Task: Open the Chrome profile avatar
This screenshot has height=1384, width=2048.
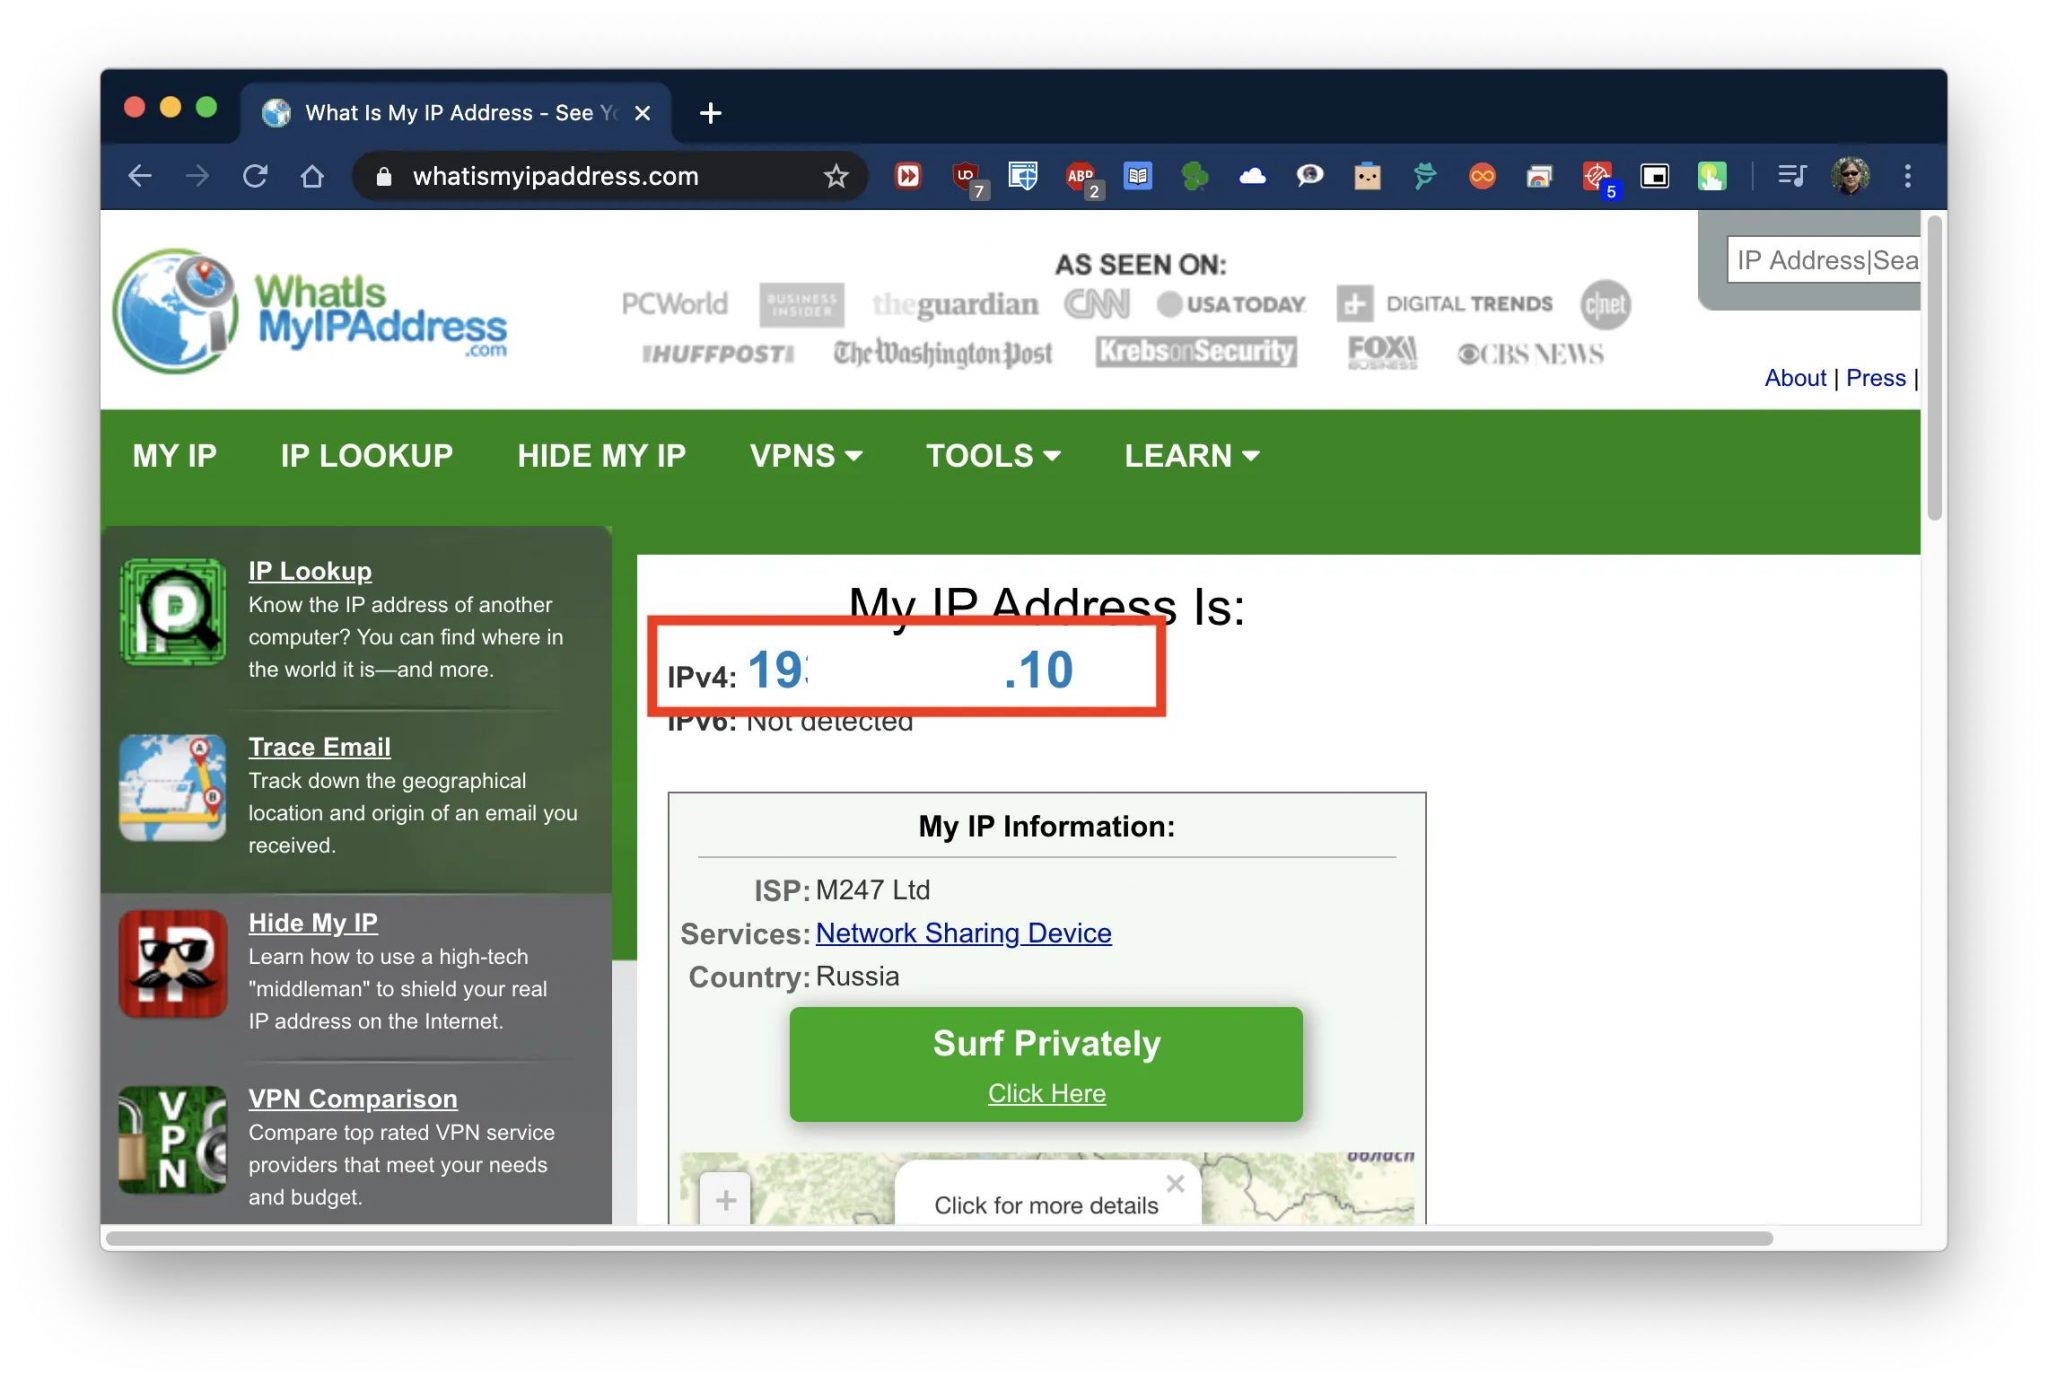Action: click(x=1850, y=176)
